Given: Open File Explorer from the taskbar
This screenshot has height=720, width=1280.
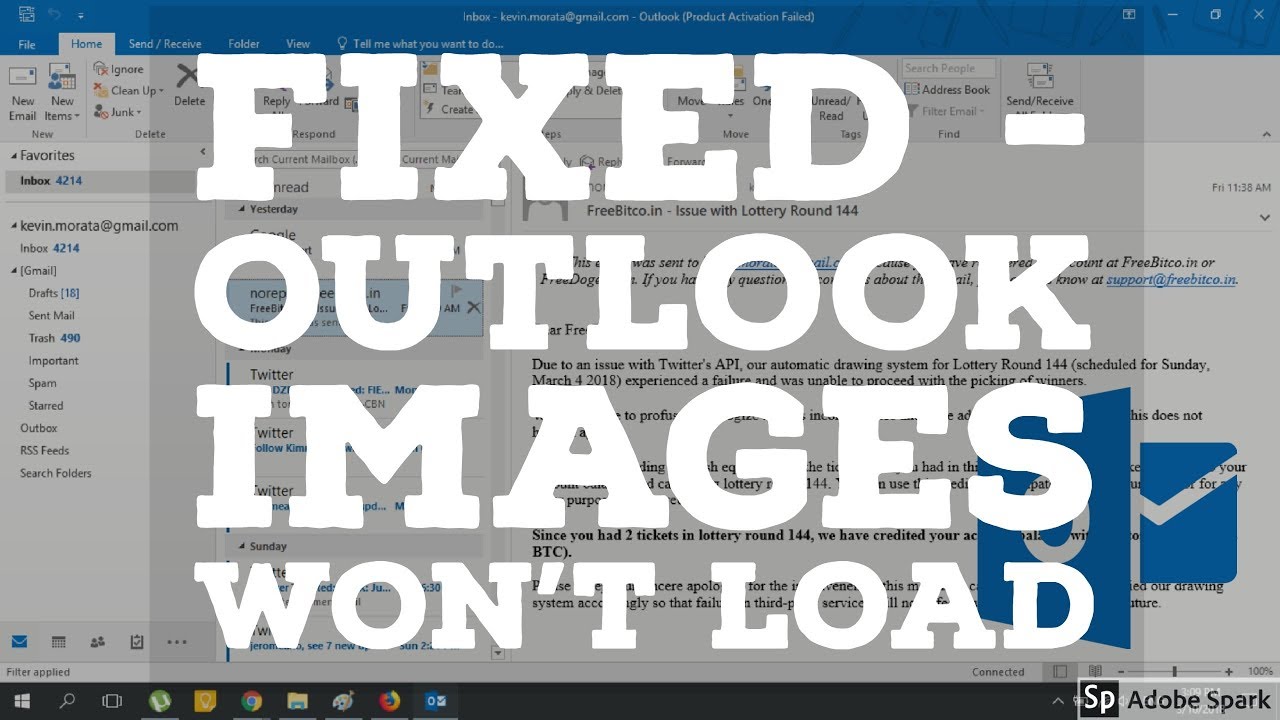Looking at the screenshot, I should (x=297, y=701).
